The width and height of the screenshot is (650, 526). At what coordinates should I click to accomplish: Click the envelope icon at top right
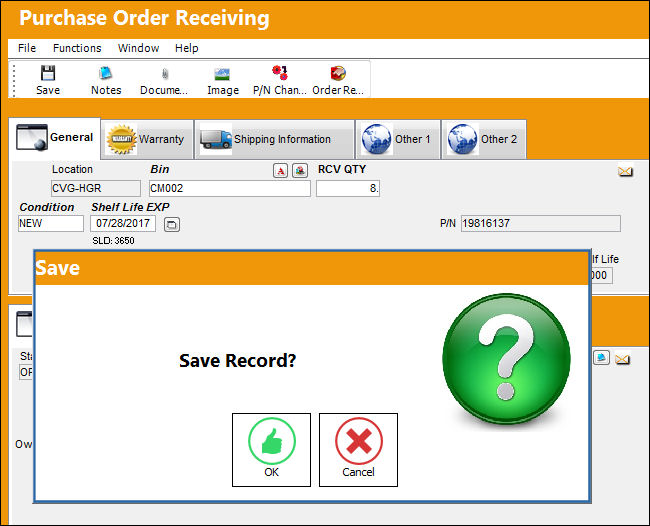click(x=625, y=171)
